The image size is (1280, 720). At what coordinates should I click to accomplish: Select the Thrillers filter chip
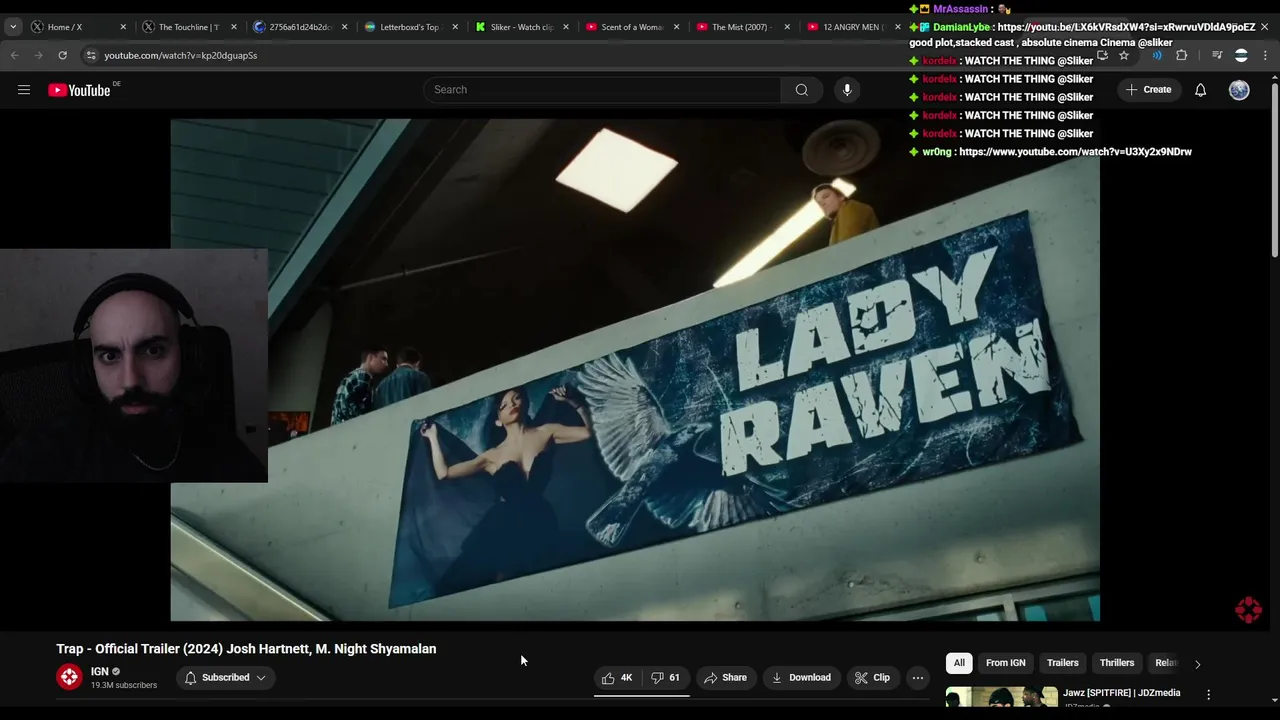tap(1117, 663)
